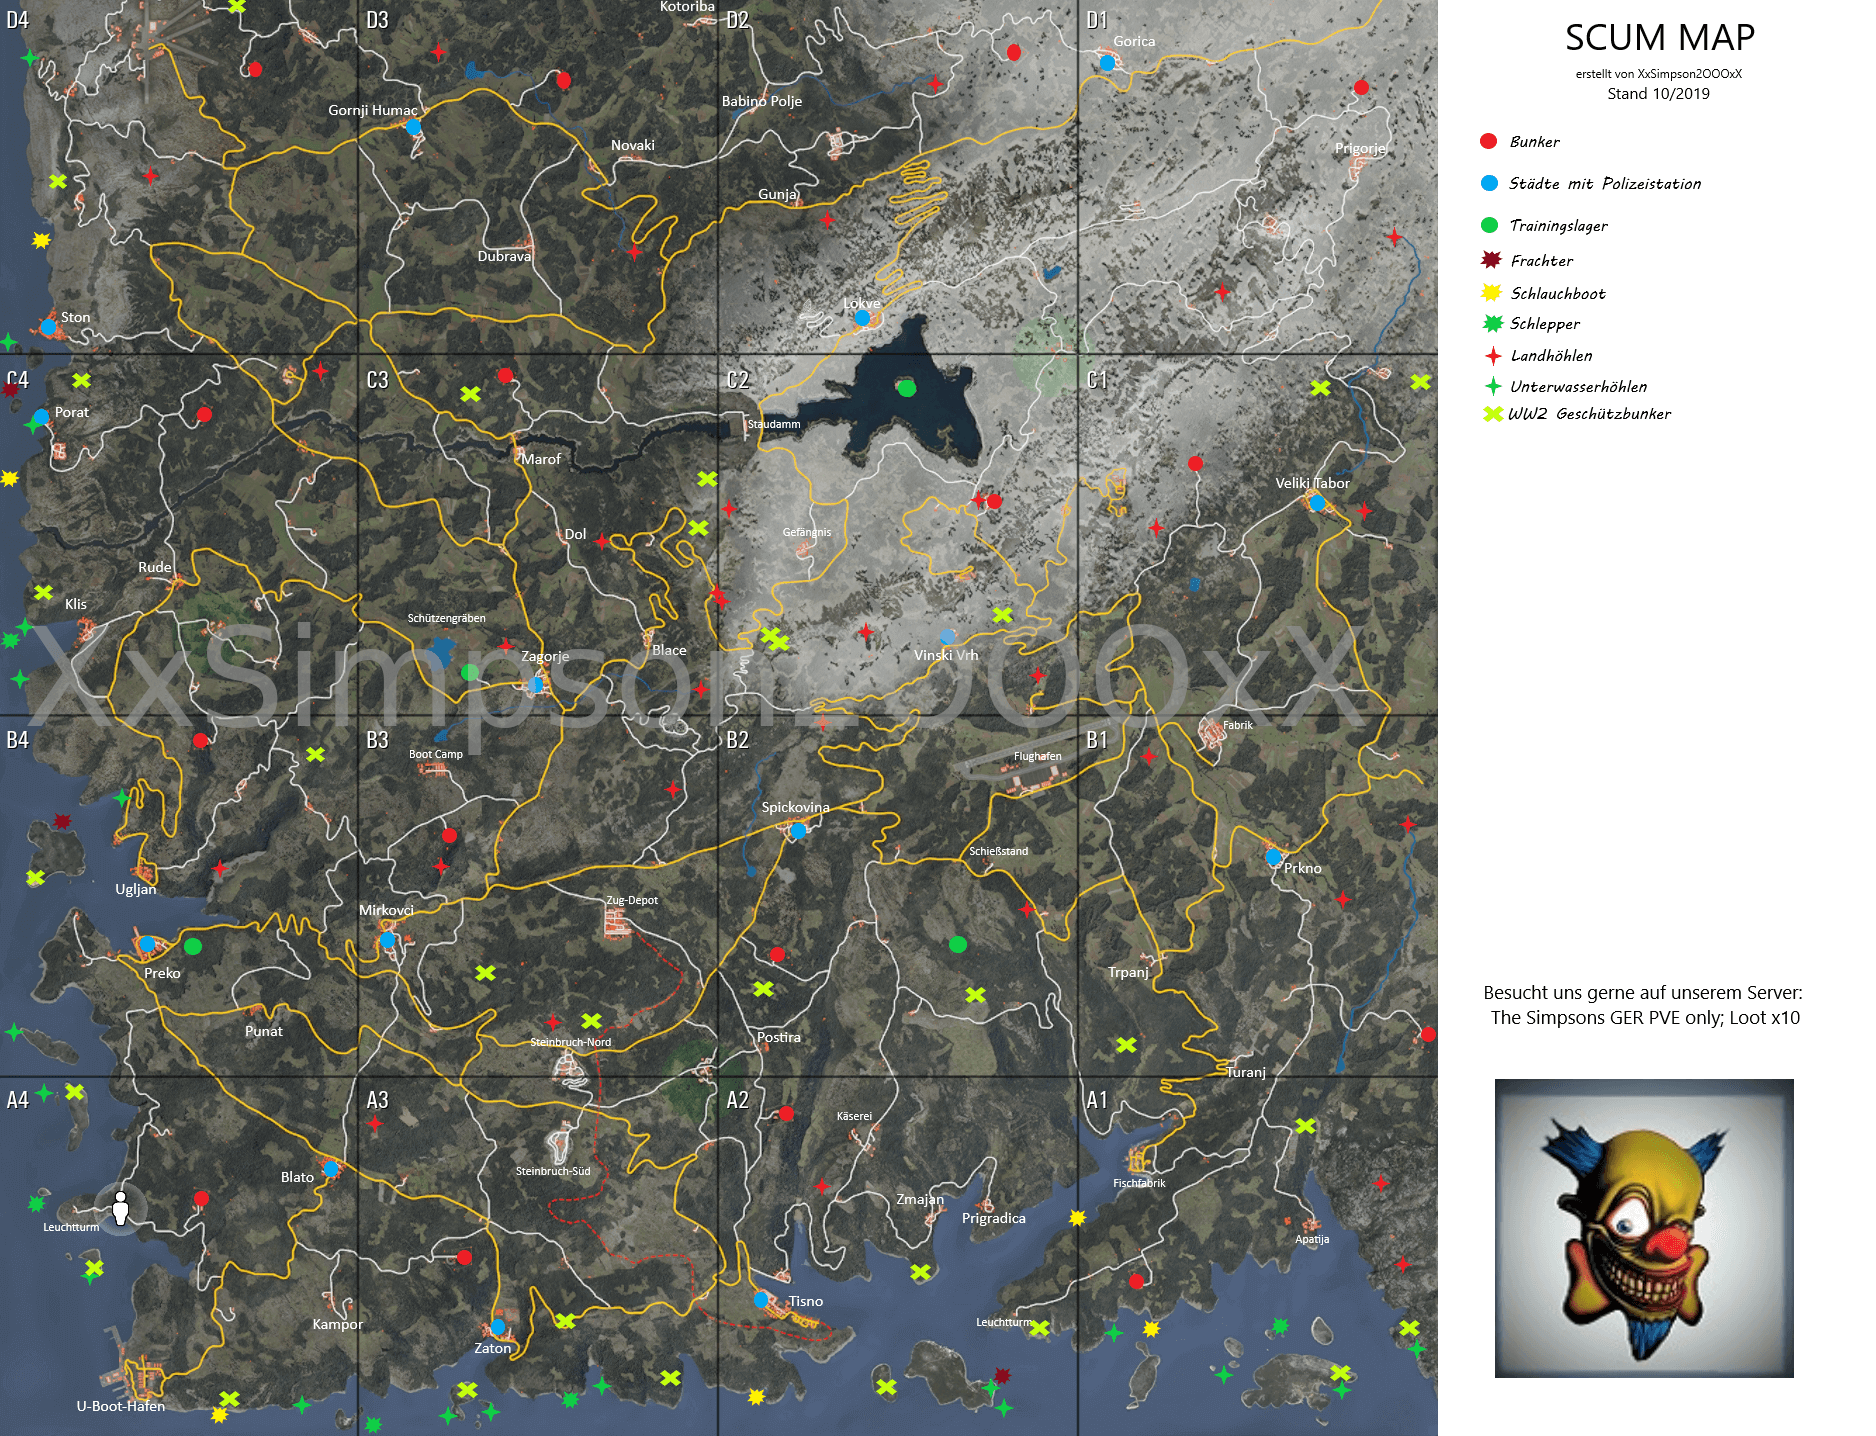Click the blue marker beside Prkno
Image resolution: width=1876 pixels, height=1436 pixels.
click(1273, 857)
